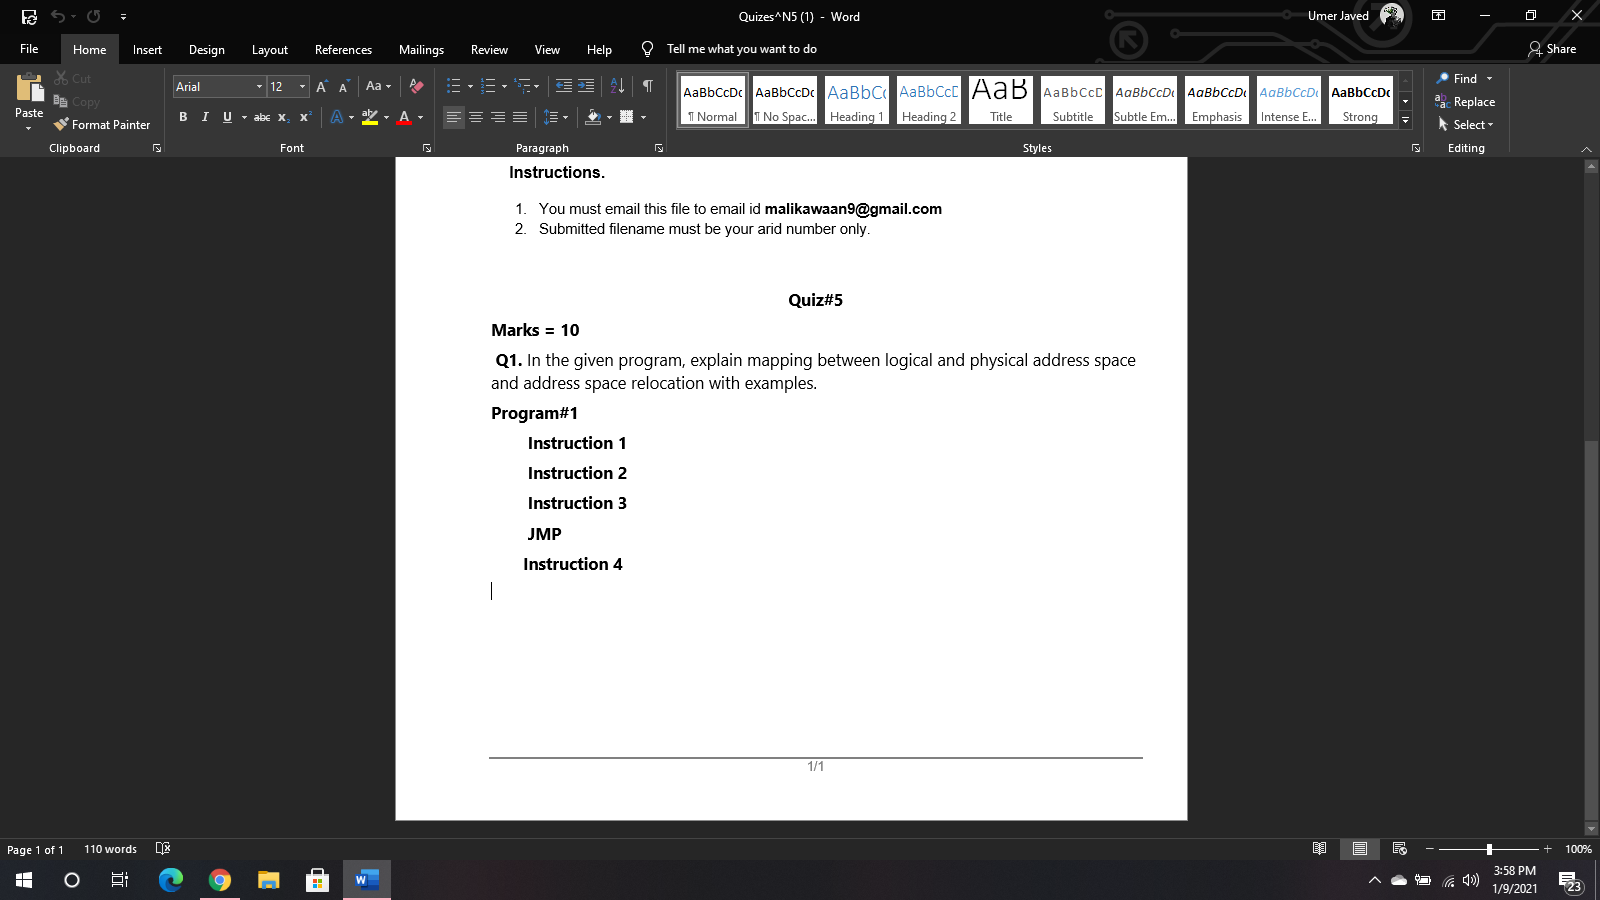Click the Sort icon in Paragraph group
Image resolution: width=1600 pixels, height=900 pixels.
pyautogui.click(x=616, y=86)
